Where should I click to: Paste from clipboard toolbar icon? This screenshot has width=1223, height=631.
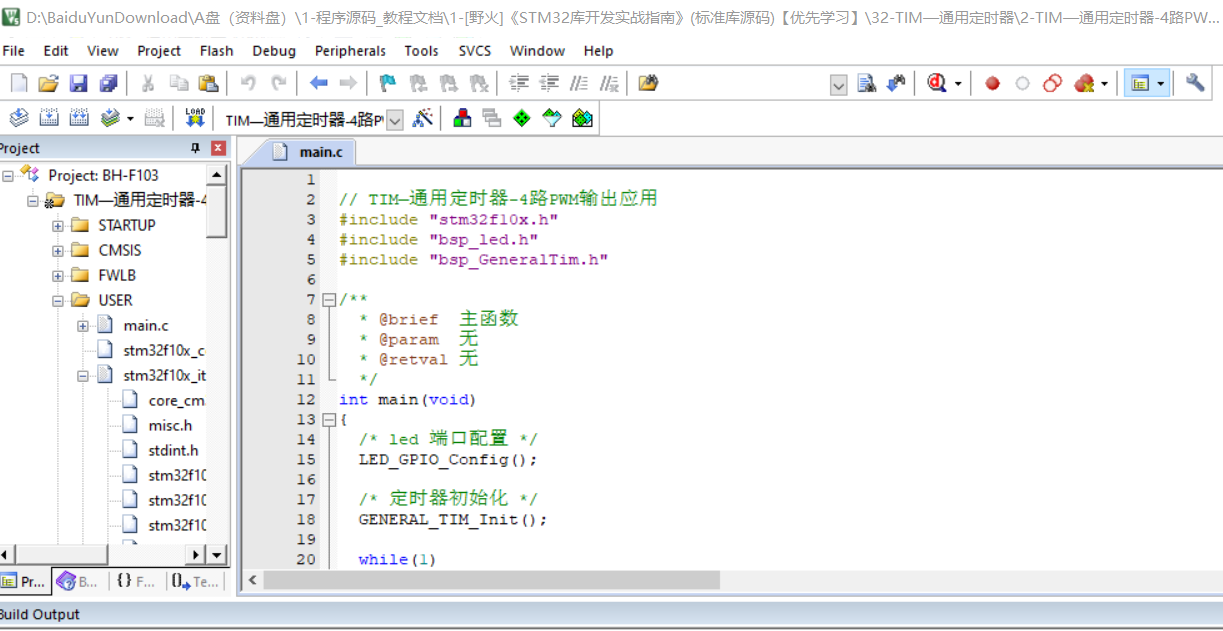(x=208, y=84)
